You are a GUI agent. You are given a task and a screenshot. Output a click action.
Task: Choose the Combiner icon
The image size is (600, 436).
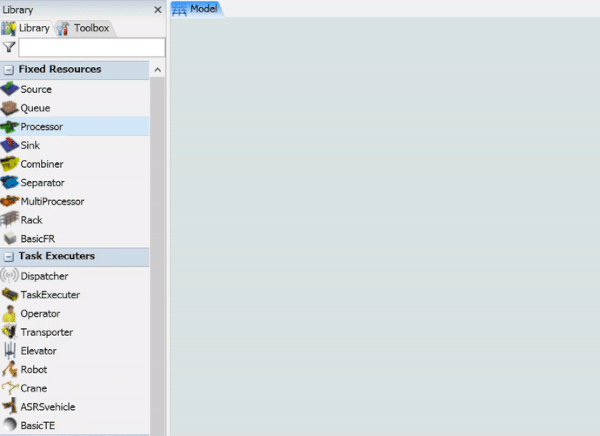click(x=10, y=164)
